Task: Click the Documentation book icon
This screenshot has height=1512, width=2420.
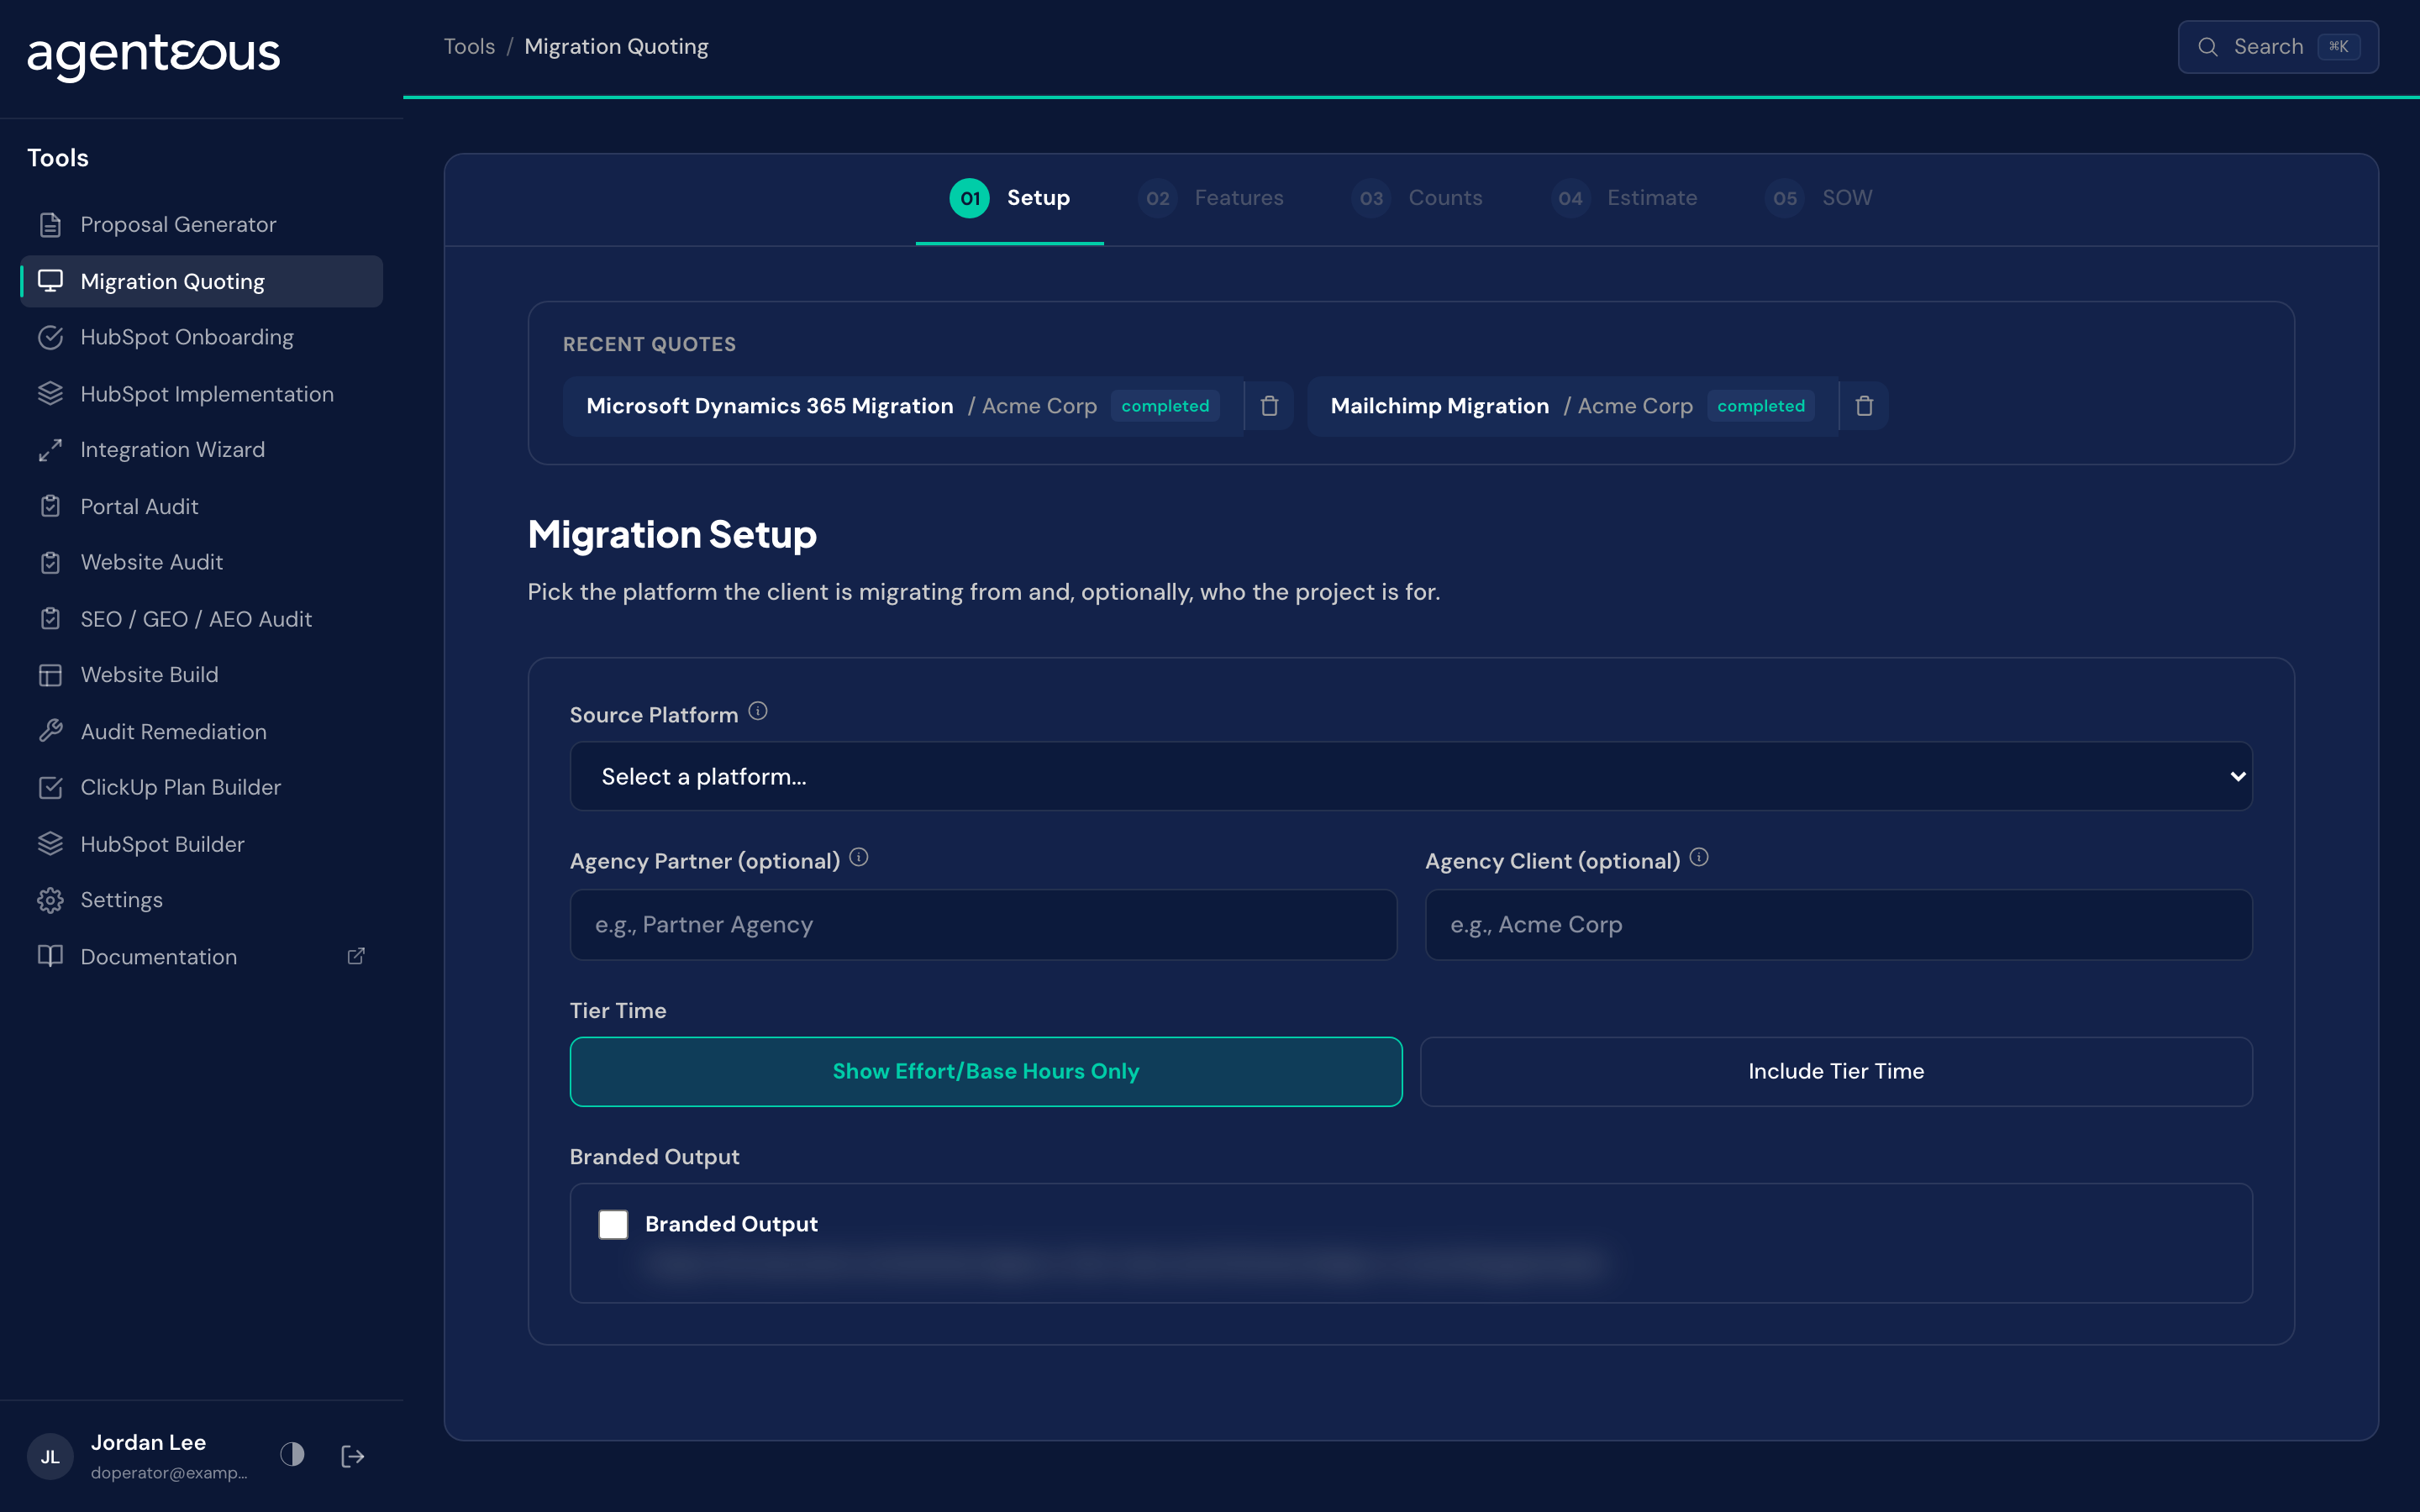Action: pyautogui.click(x=50, y=956)
